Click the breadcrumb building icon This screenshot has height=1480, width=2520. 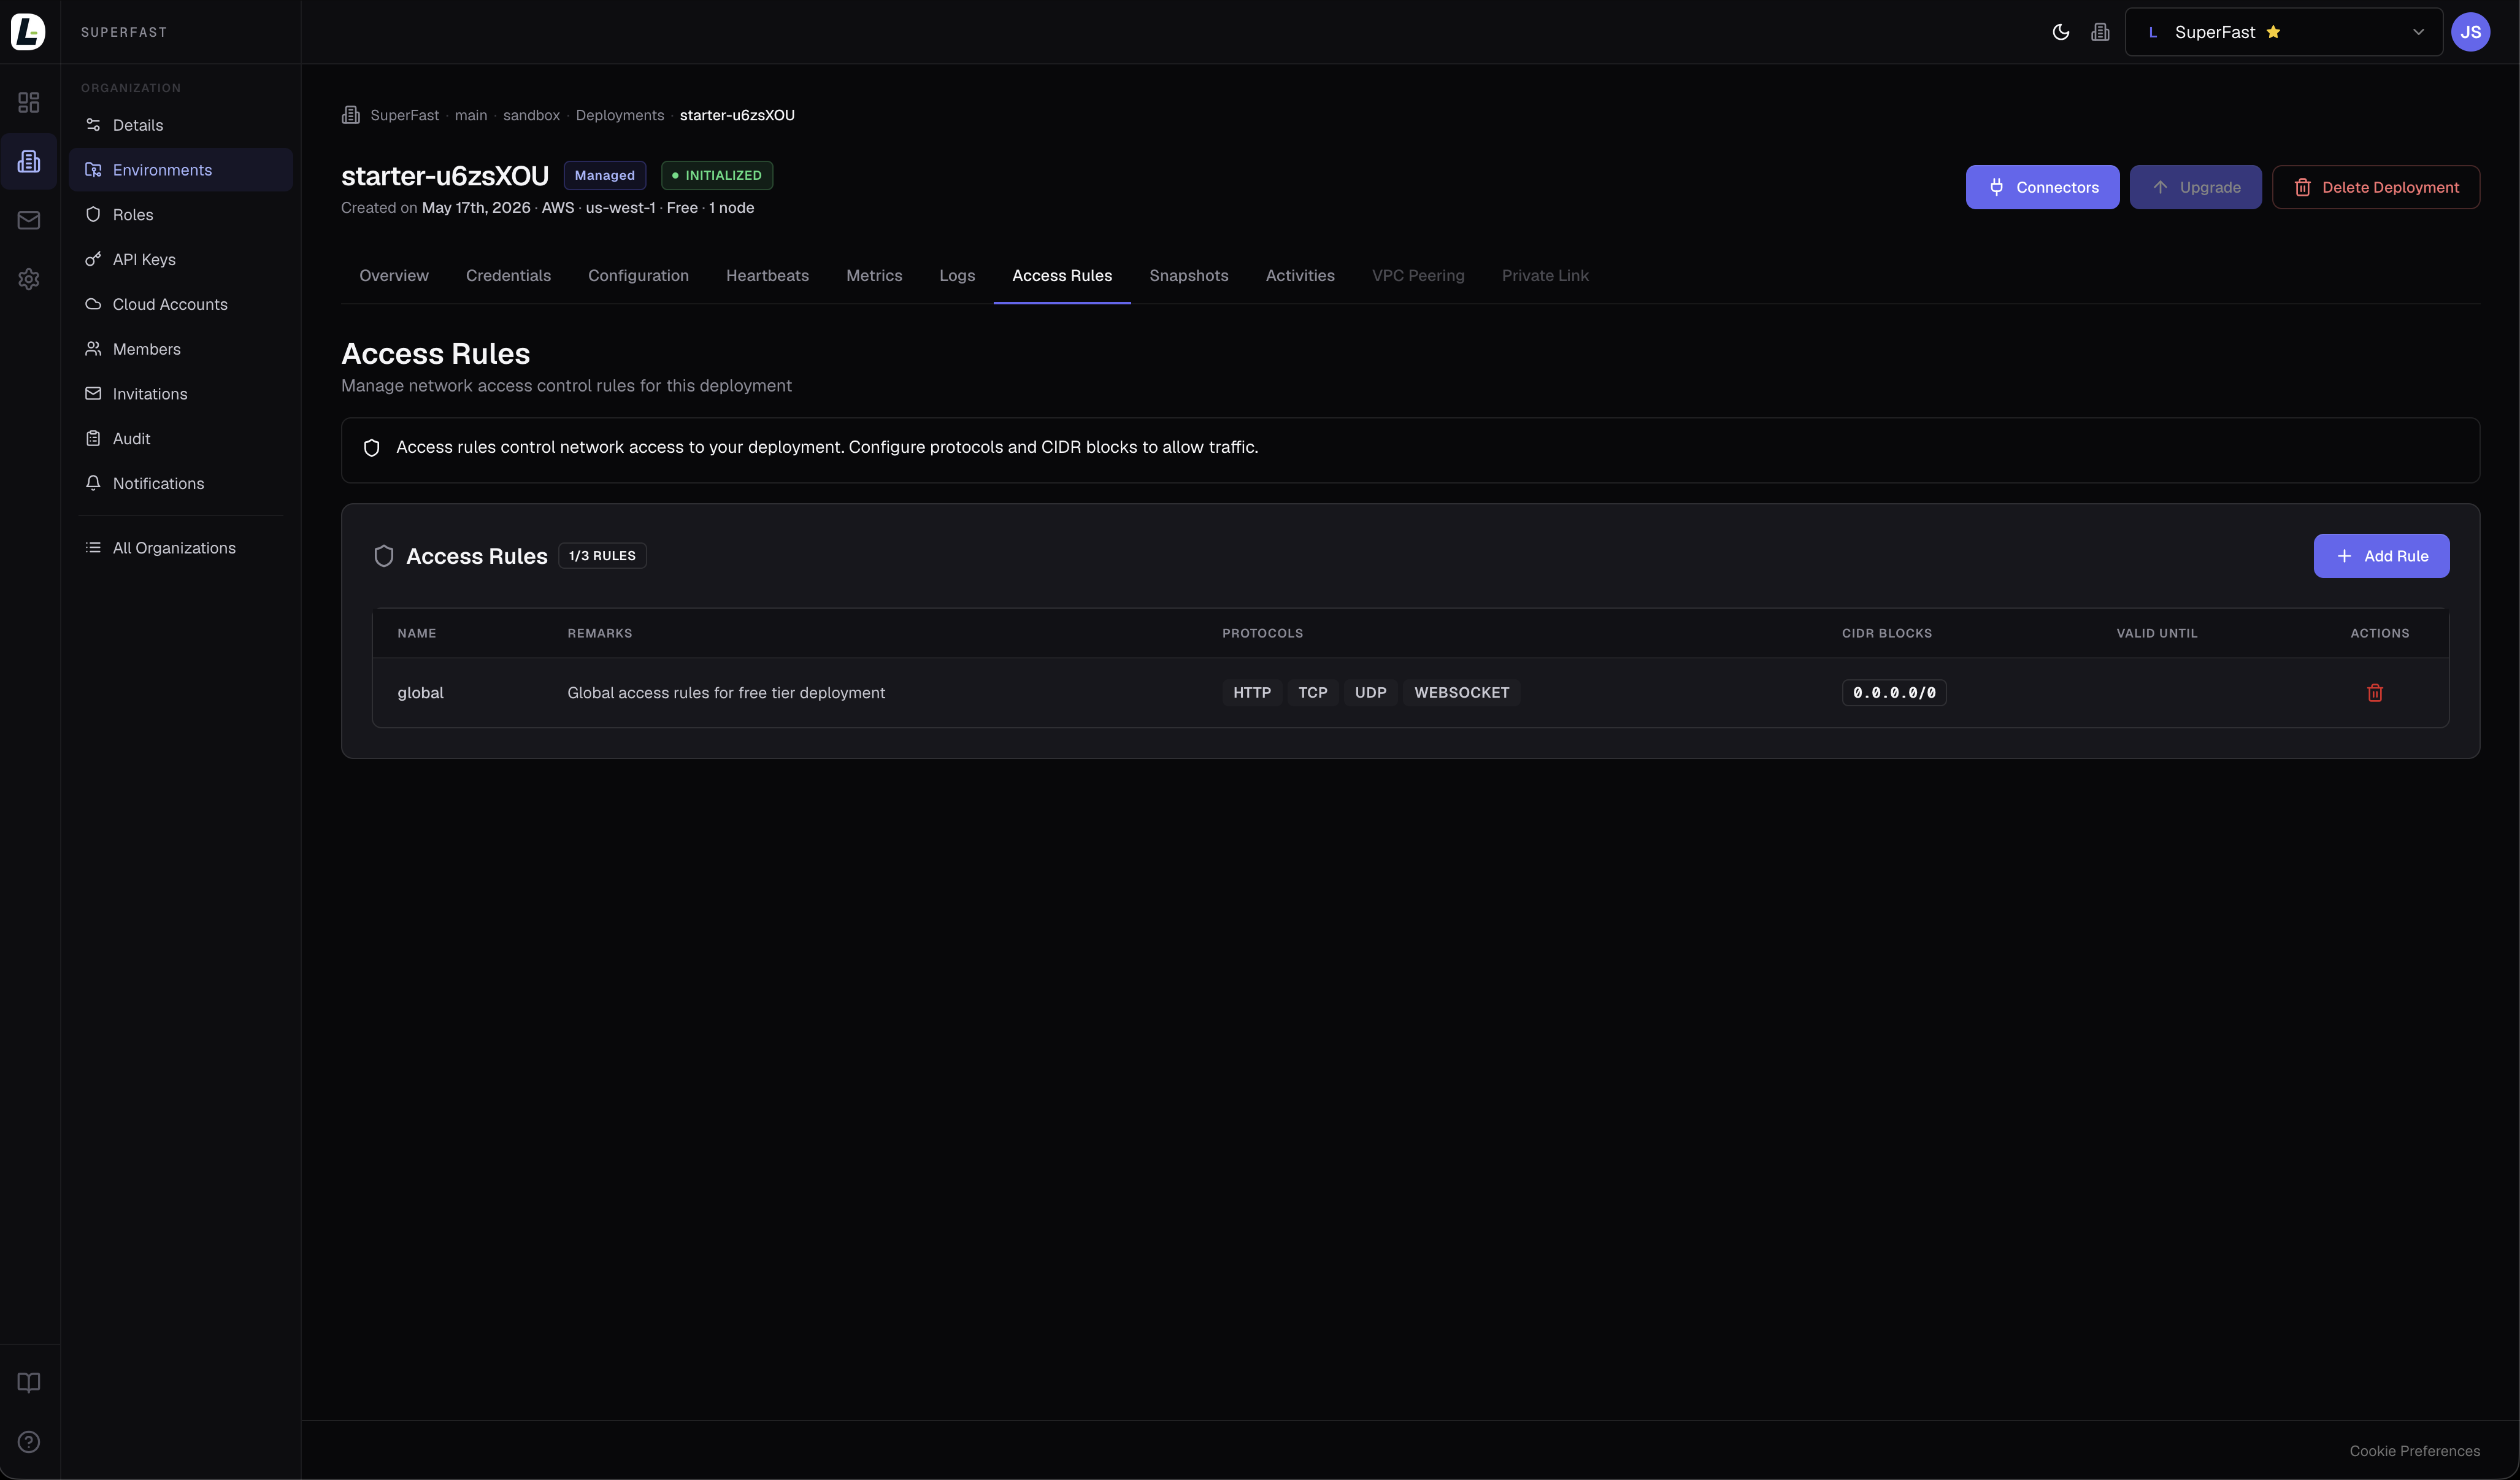click(x=351, y=115)
